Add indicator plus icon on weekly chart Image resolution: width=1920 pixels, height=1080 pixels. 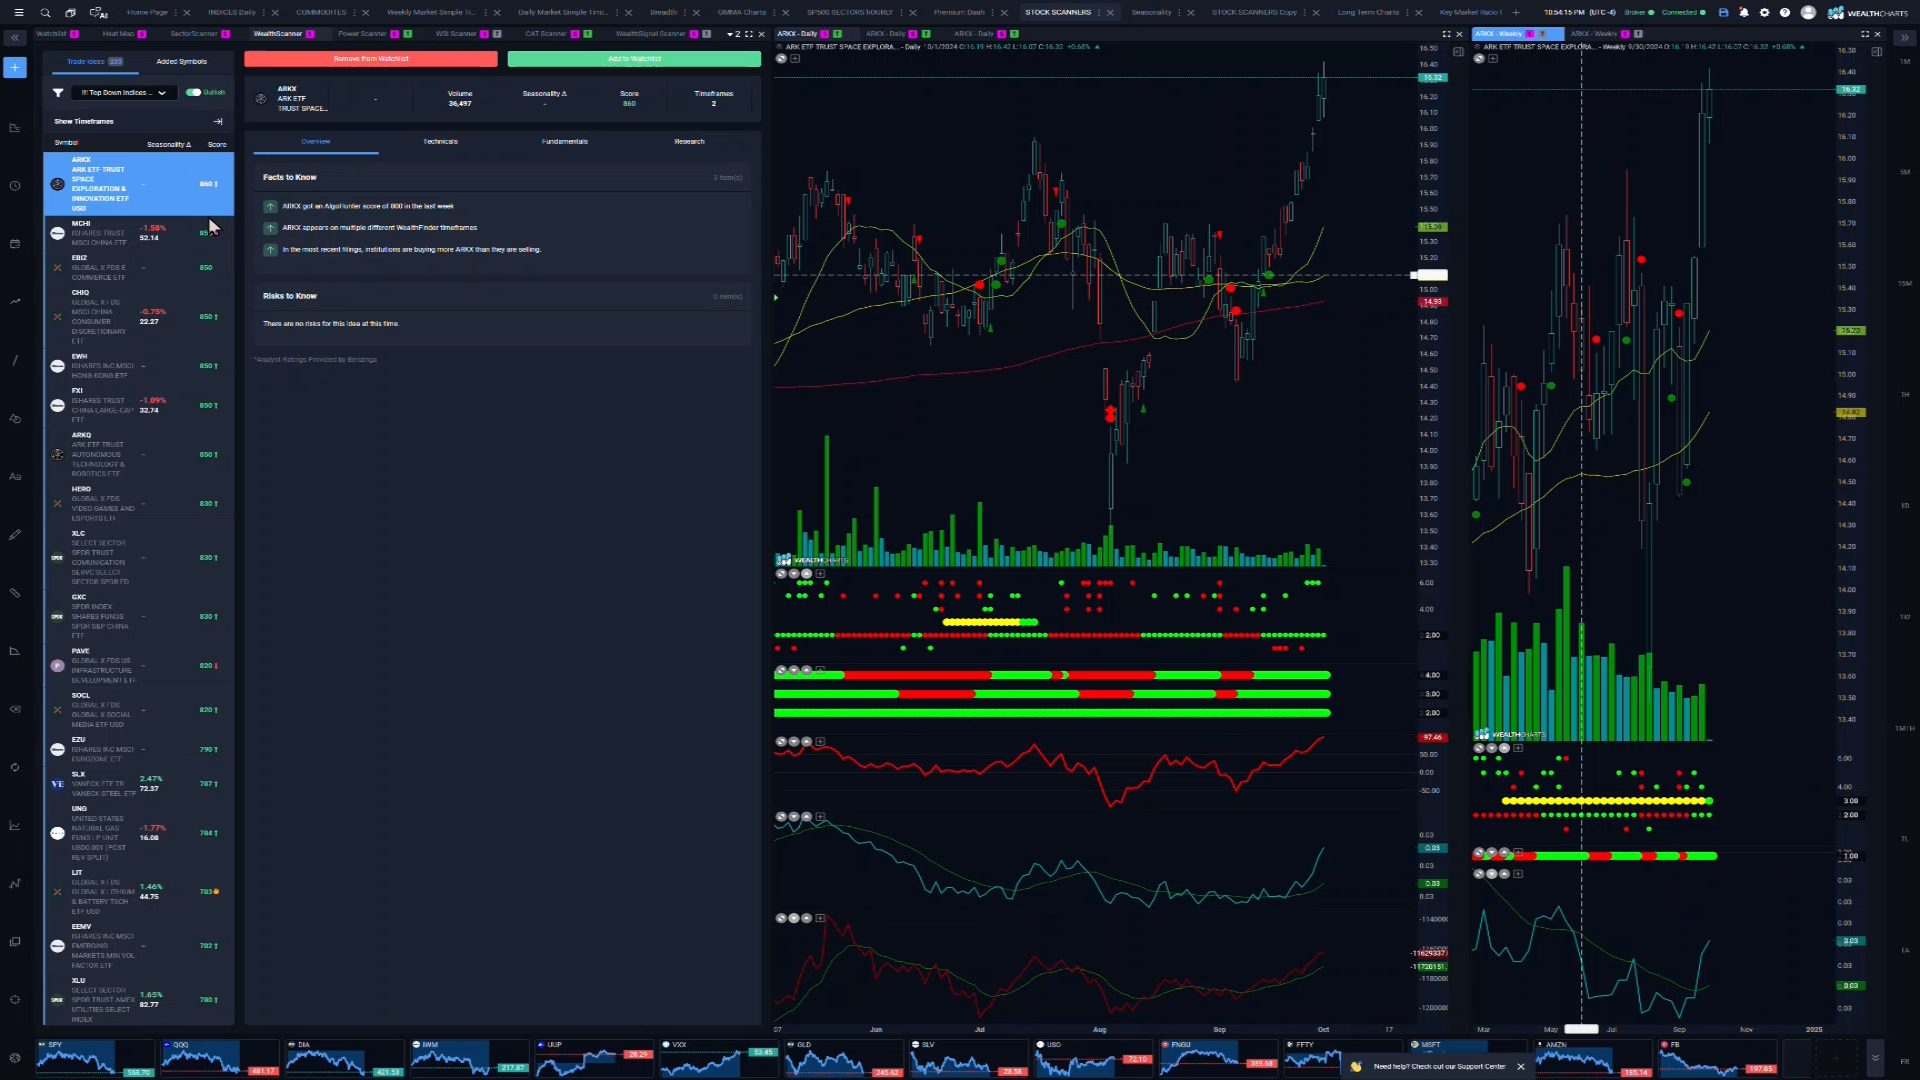[1493, 59]
